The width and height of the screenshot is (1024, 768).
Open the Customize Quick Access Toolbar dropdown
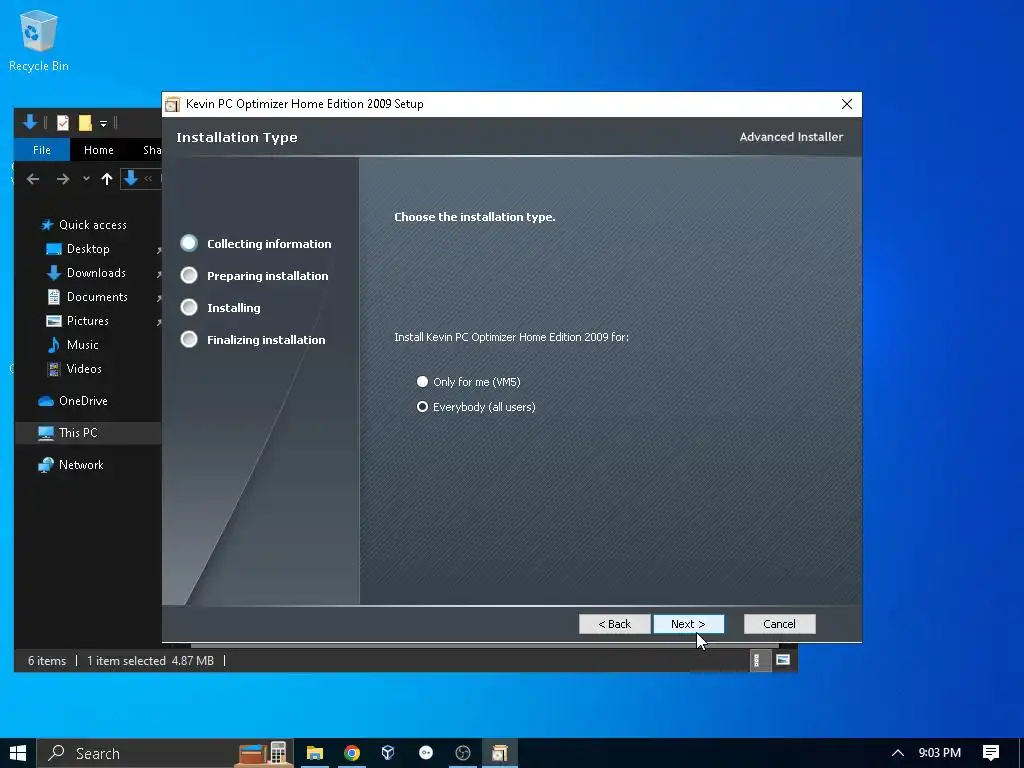[x=103, y=123]
